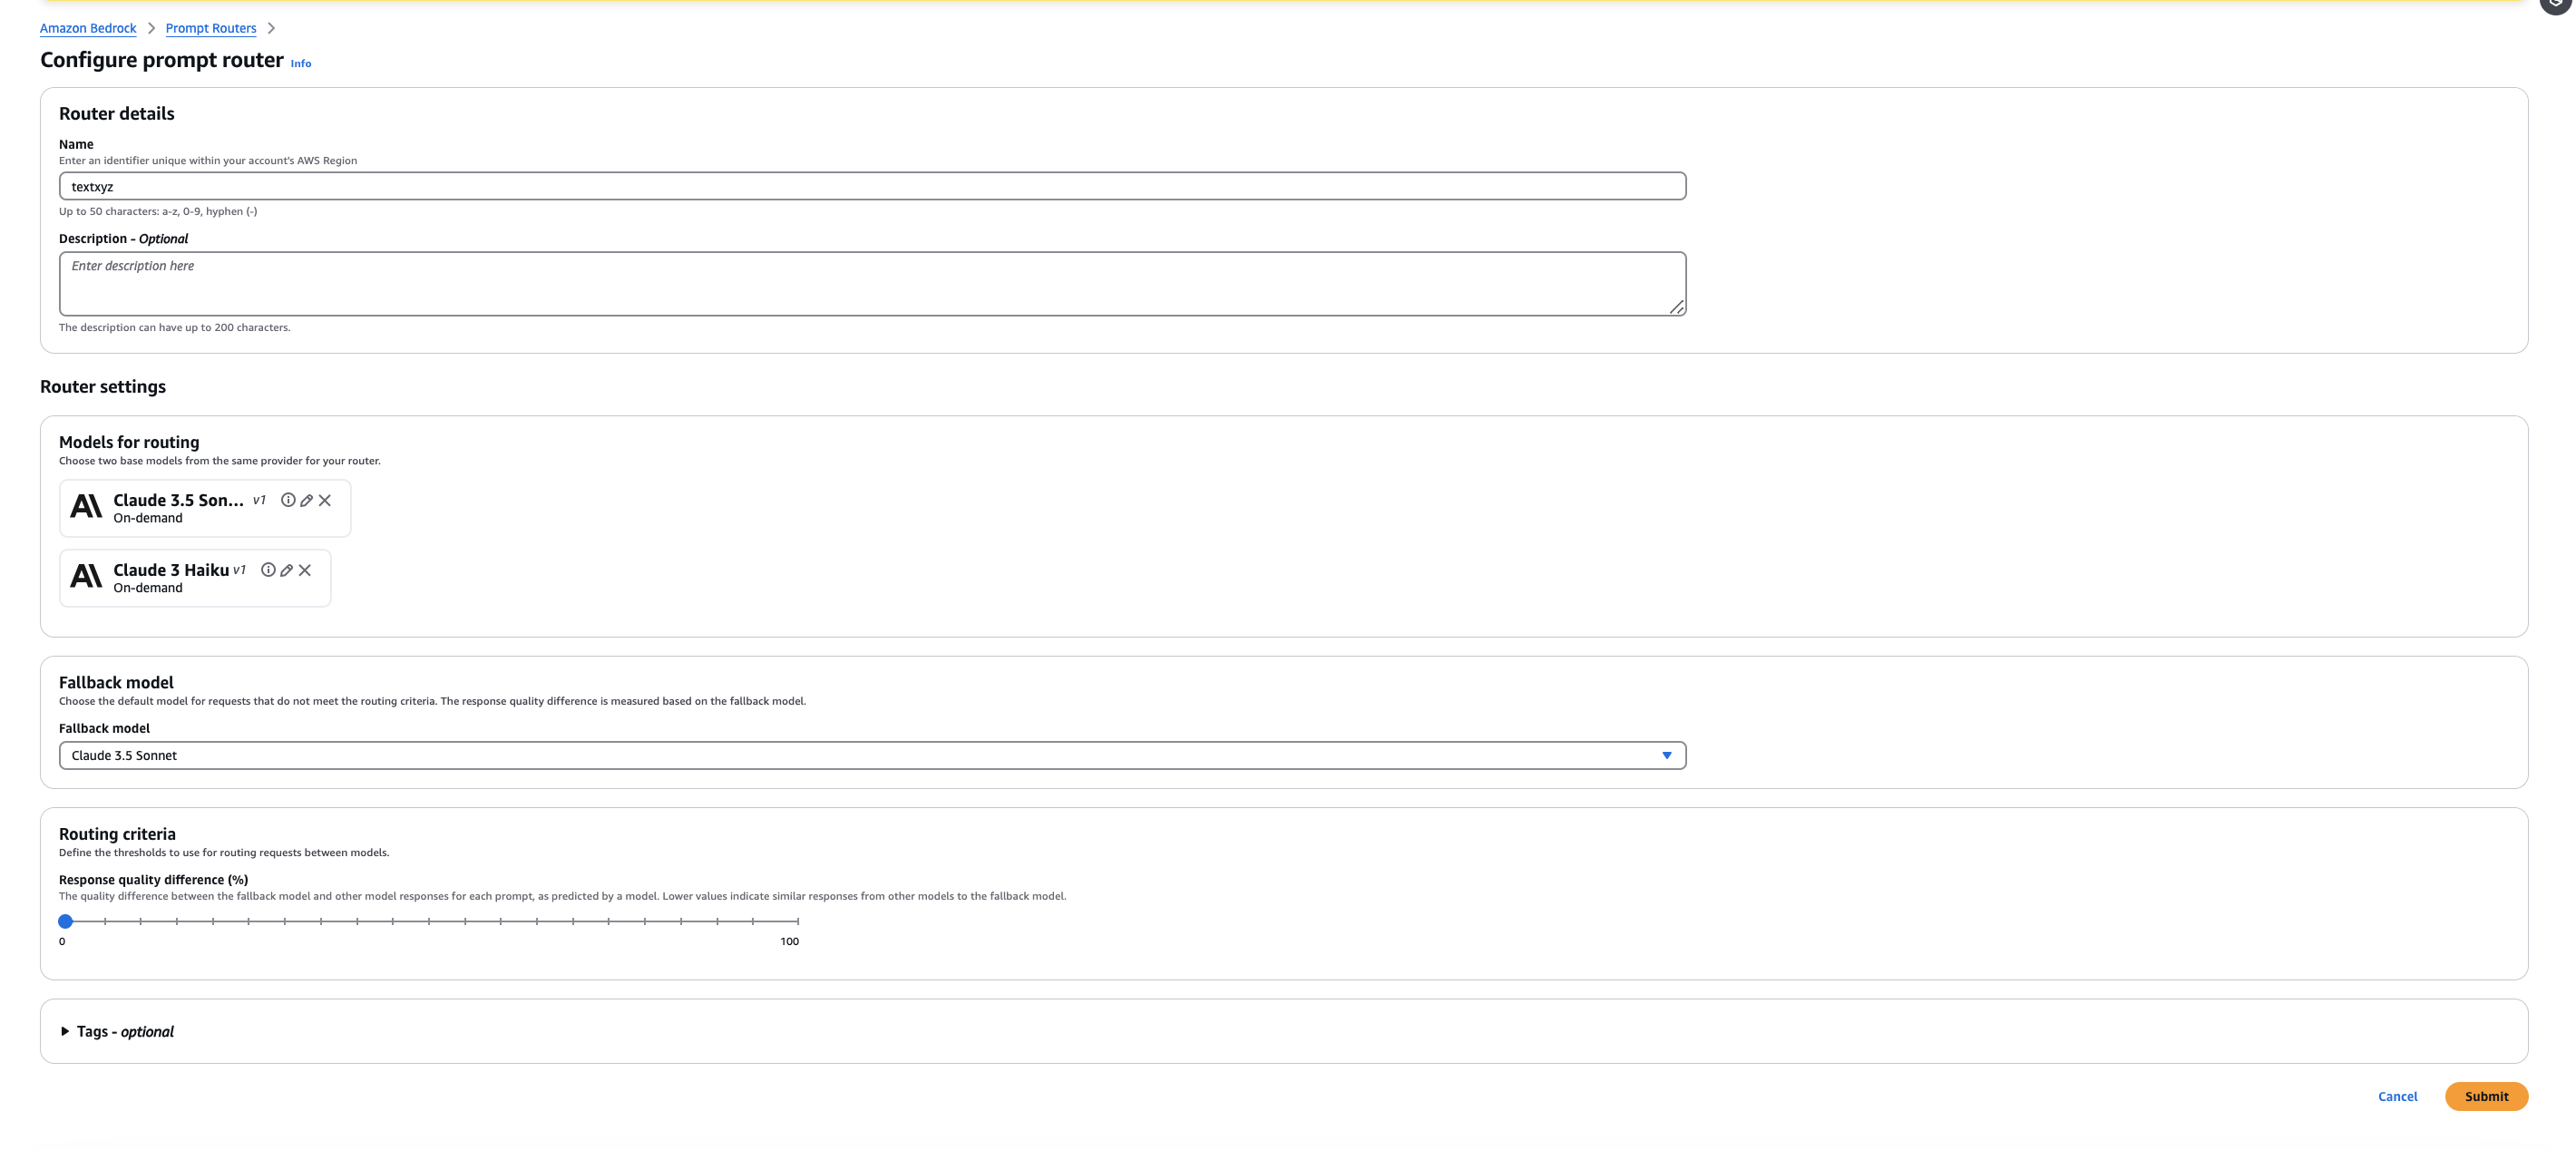Viewport: 2576px width, 1150px height.
Task: Cancel the prompt router configuration
Action: click(2397, 1096)
